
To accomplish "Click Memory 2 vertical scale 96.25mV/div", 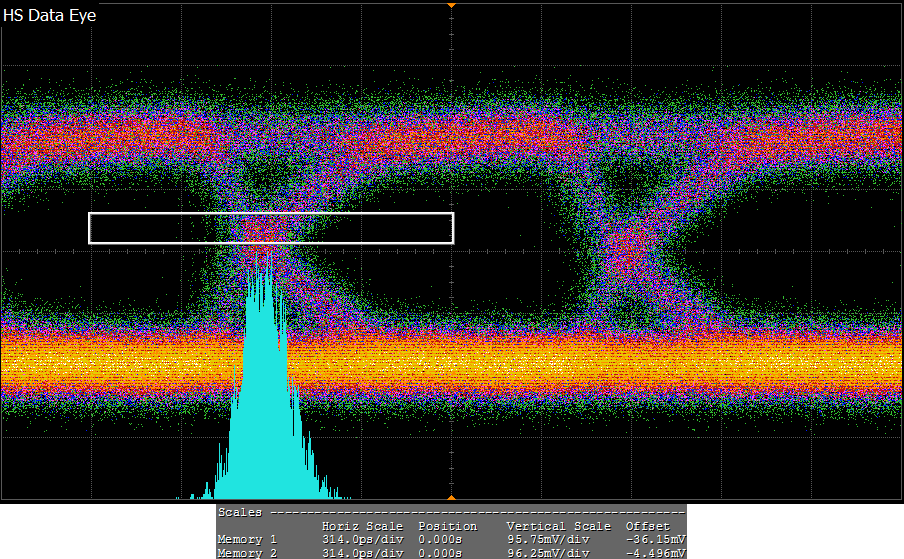I will click(x=549, y=553).
